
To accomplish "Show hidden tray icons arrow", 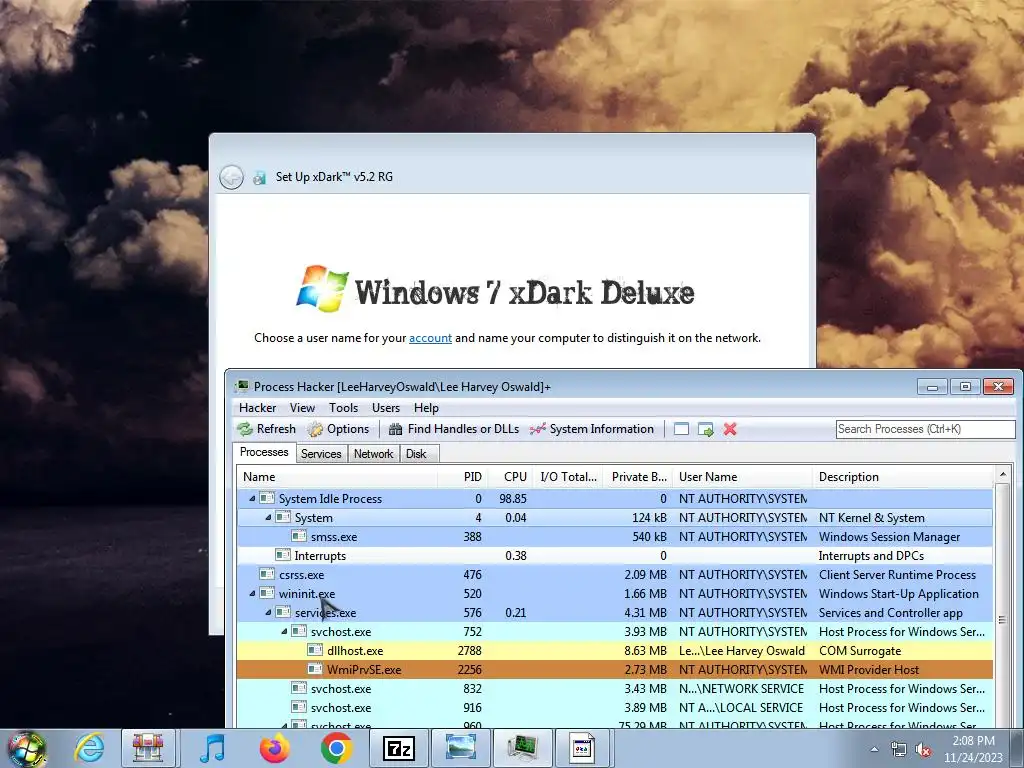I will pos(874,749).
